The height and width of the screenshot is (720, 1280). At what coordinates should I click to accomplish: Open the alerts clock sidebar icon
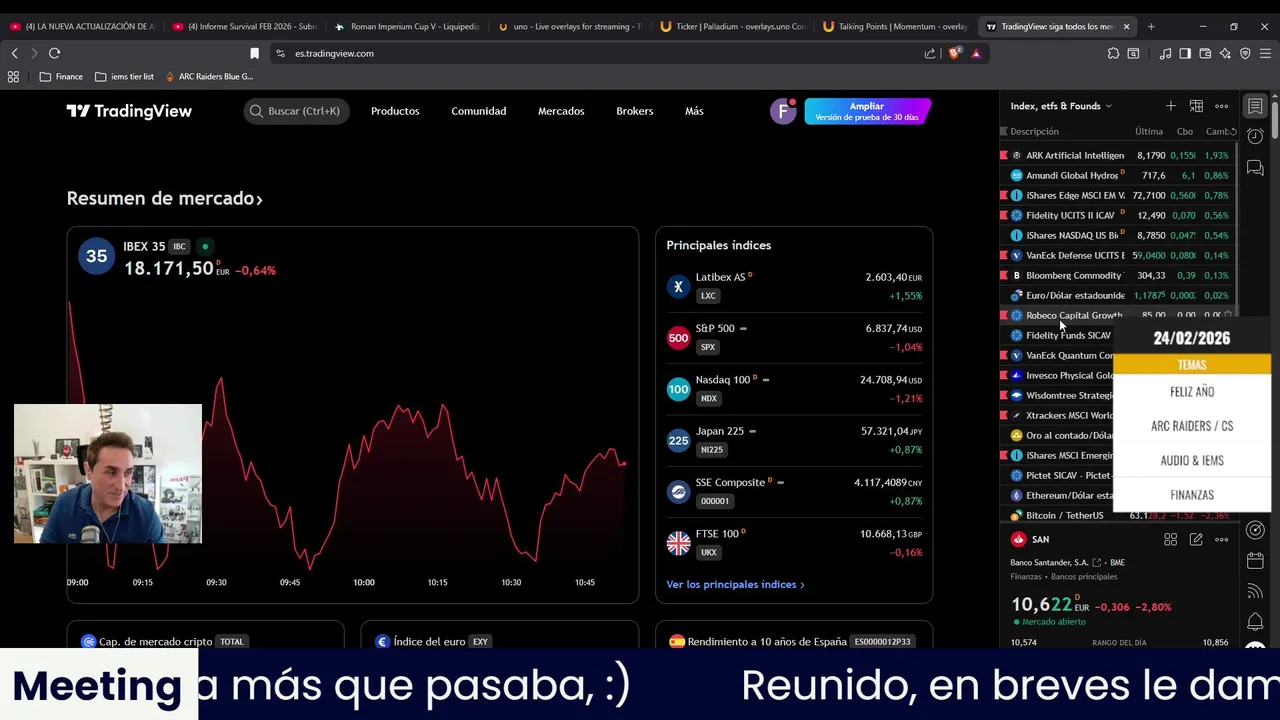click(1255, 137)
